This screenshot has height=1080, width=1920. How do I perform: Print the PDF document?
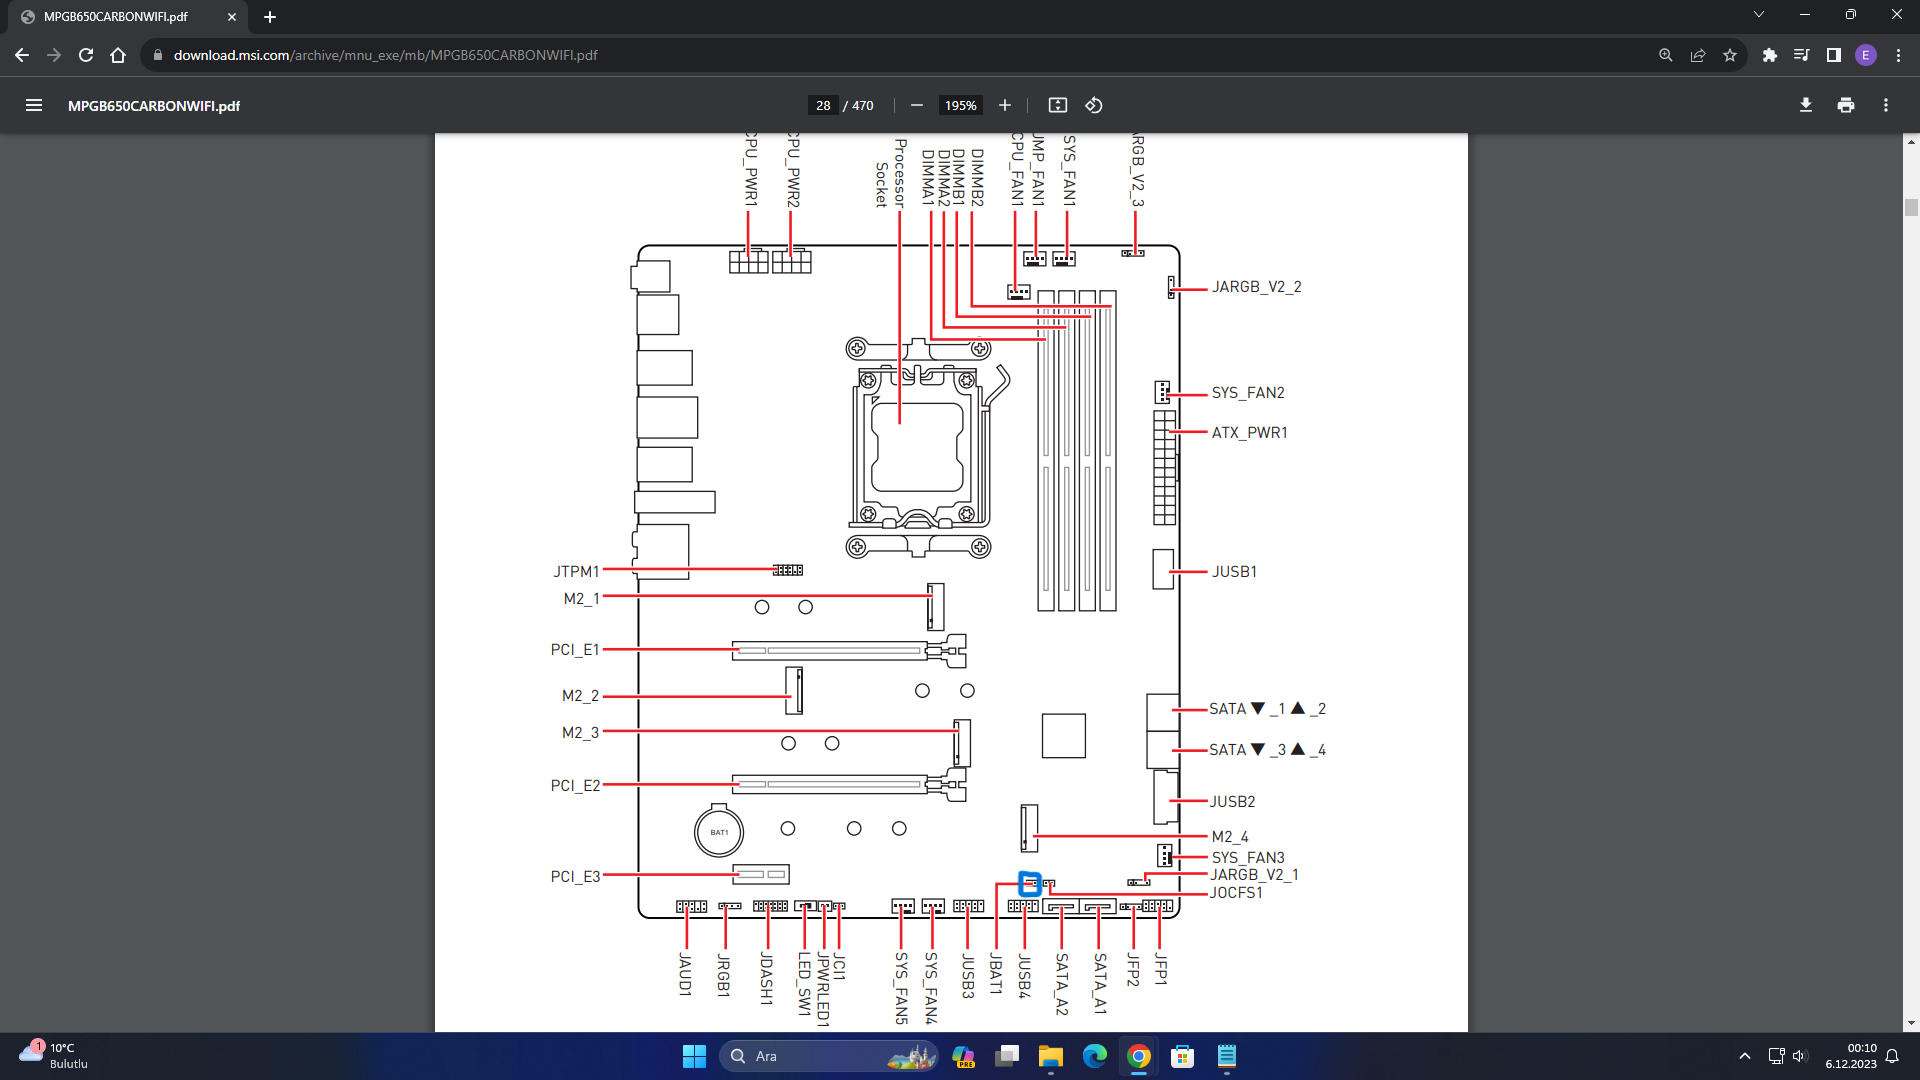click(x=1846, y=105)
